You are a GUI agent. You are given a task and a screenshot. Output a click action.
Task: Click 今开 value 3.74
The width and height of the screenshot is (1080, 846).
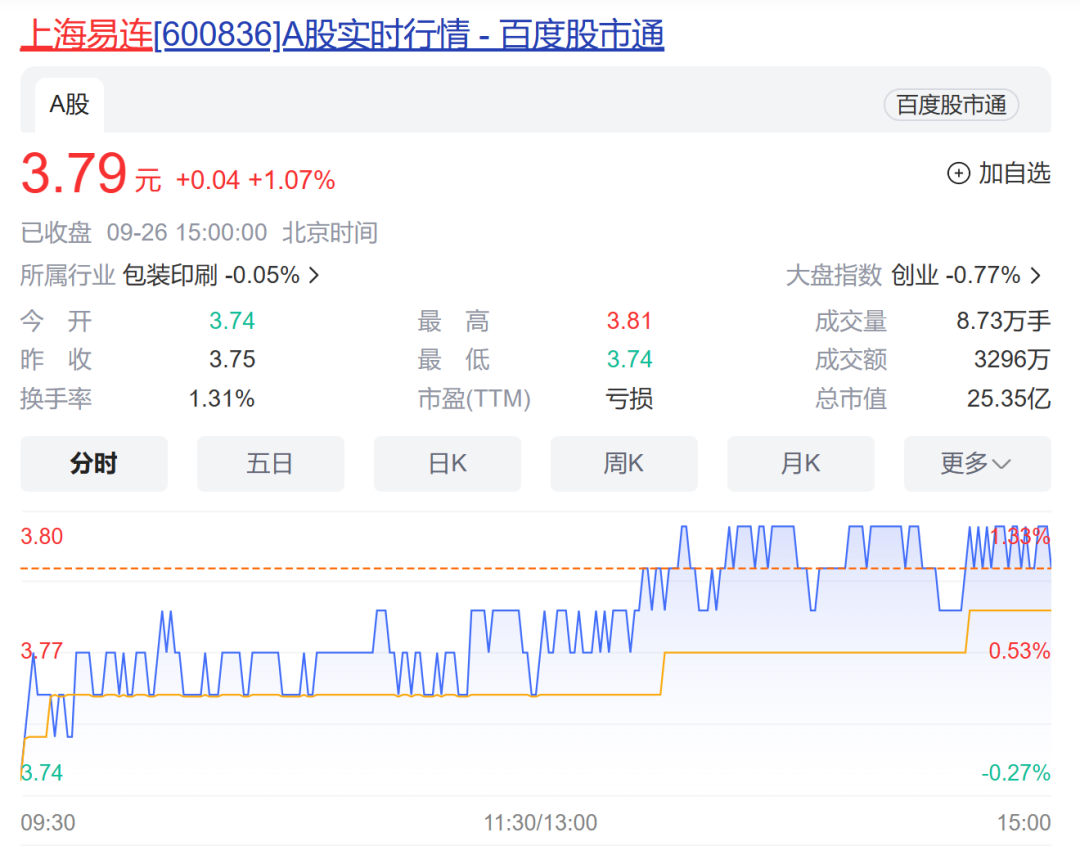click(x=232, y=321)
